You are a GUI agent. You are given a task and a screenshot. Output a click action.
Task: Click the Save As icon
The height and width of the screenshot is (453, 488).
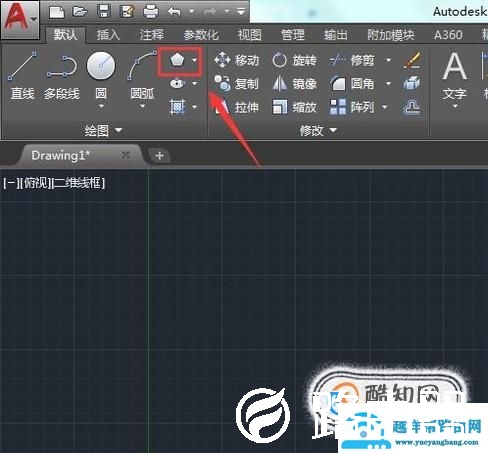click(x=127, y=12)
